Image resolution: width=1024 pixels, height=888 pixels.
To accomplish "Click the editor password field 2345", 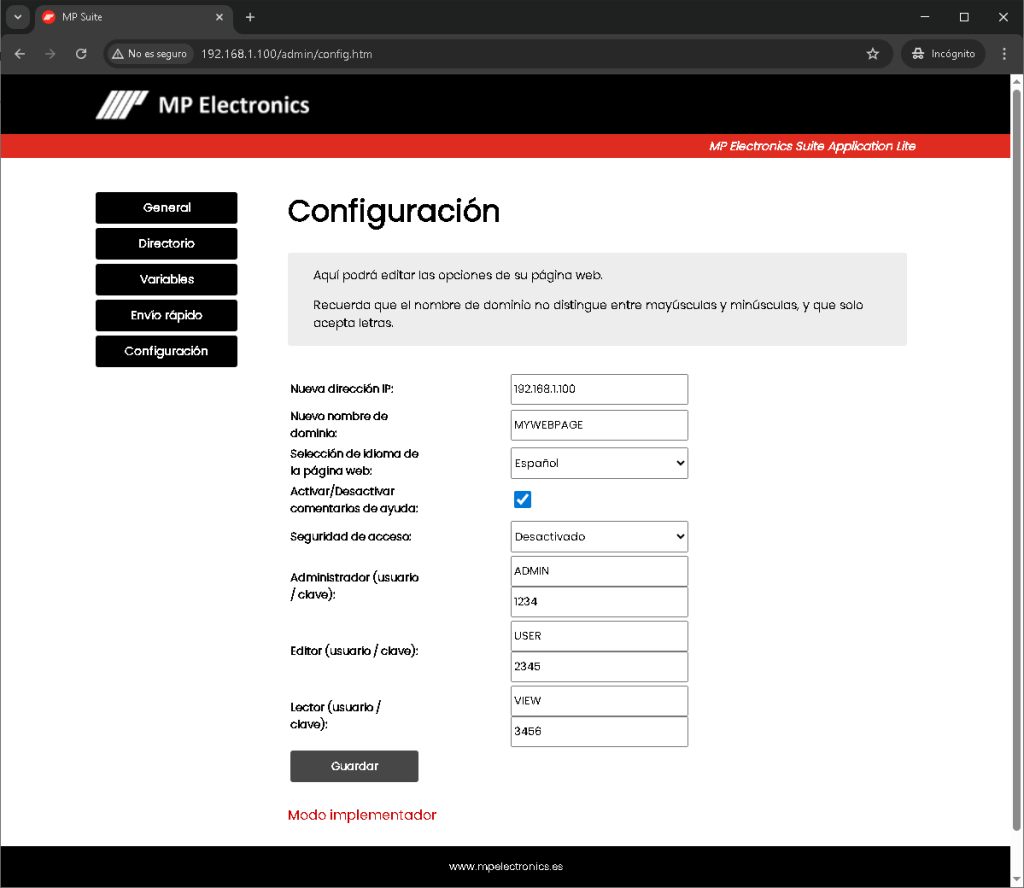I will click(599, 667).
